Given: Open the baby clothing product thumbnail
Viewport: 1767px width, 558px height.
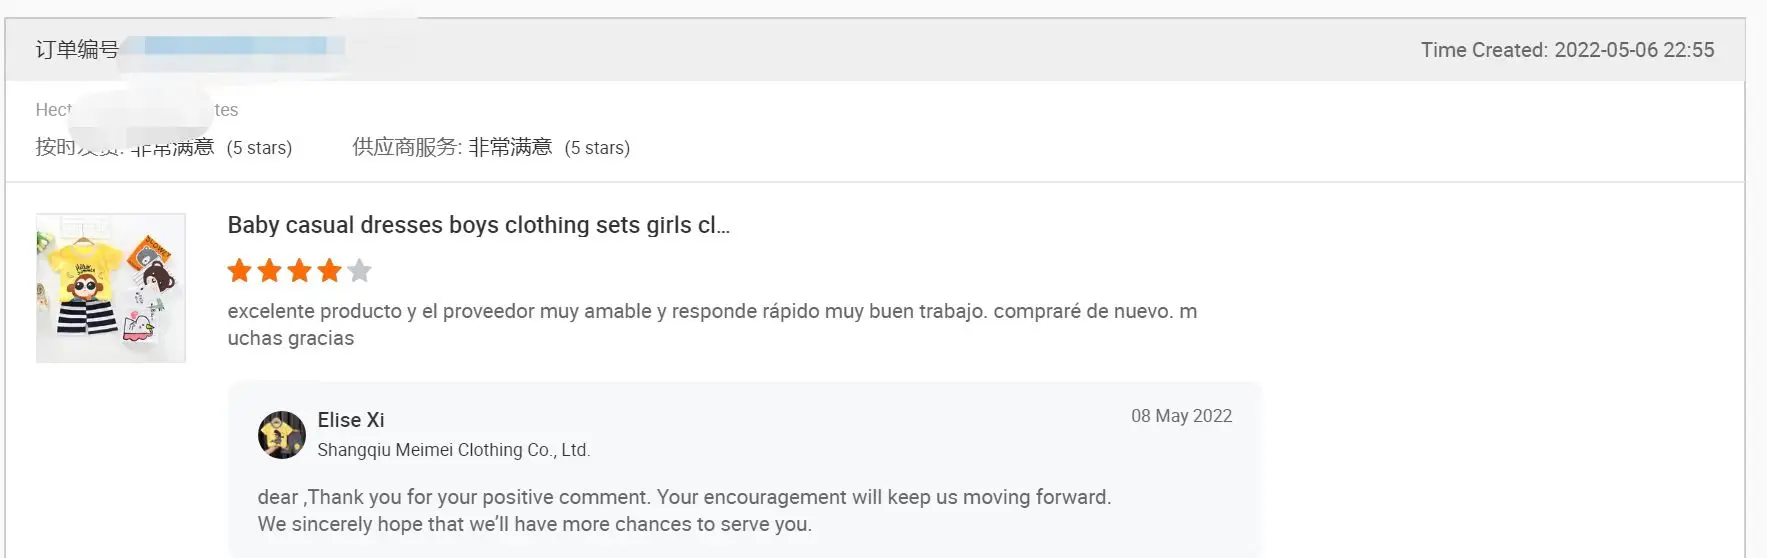Looking at the screenshot, I should 111,288.
